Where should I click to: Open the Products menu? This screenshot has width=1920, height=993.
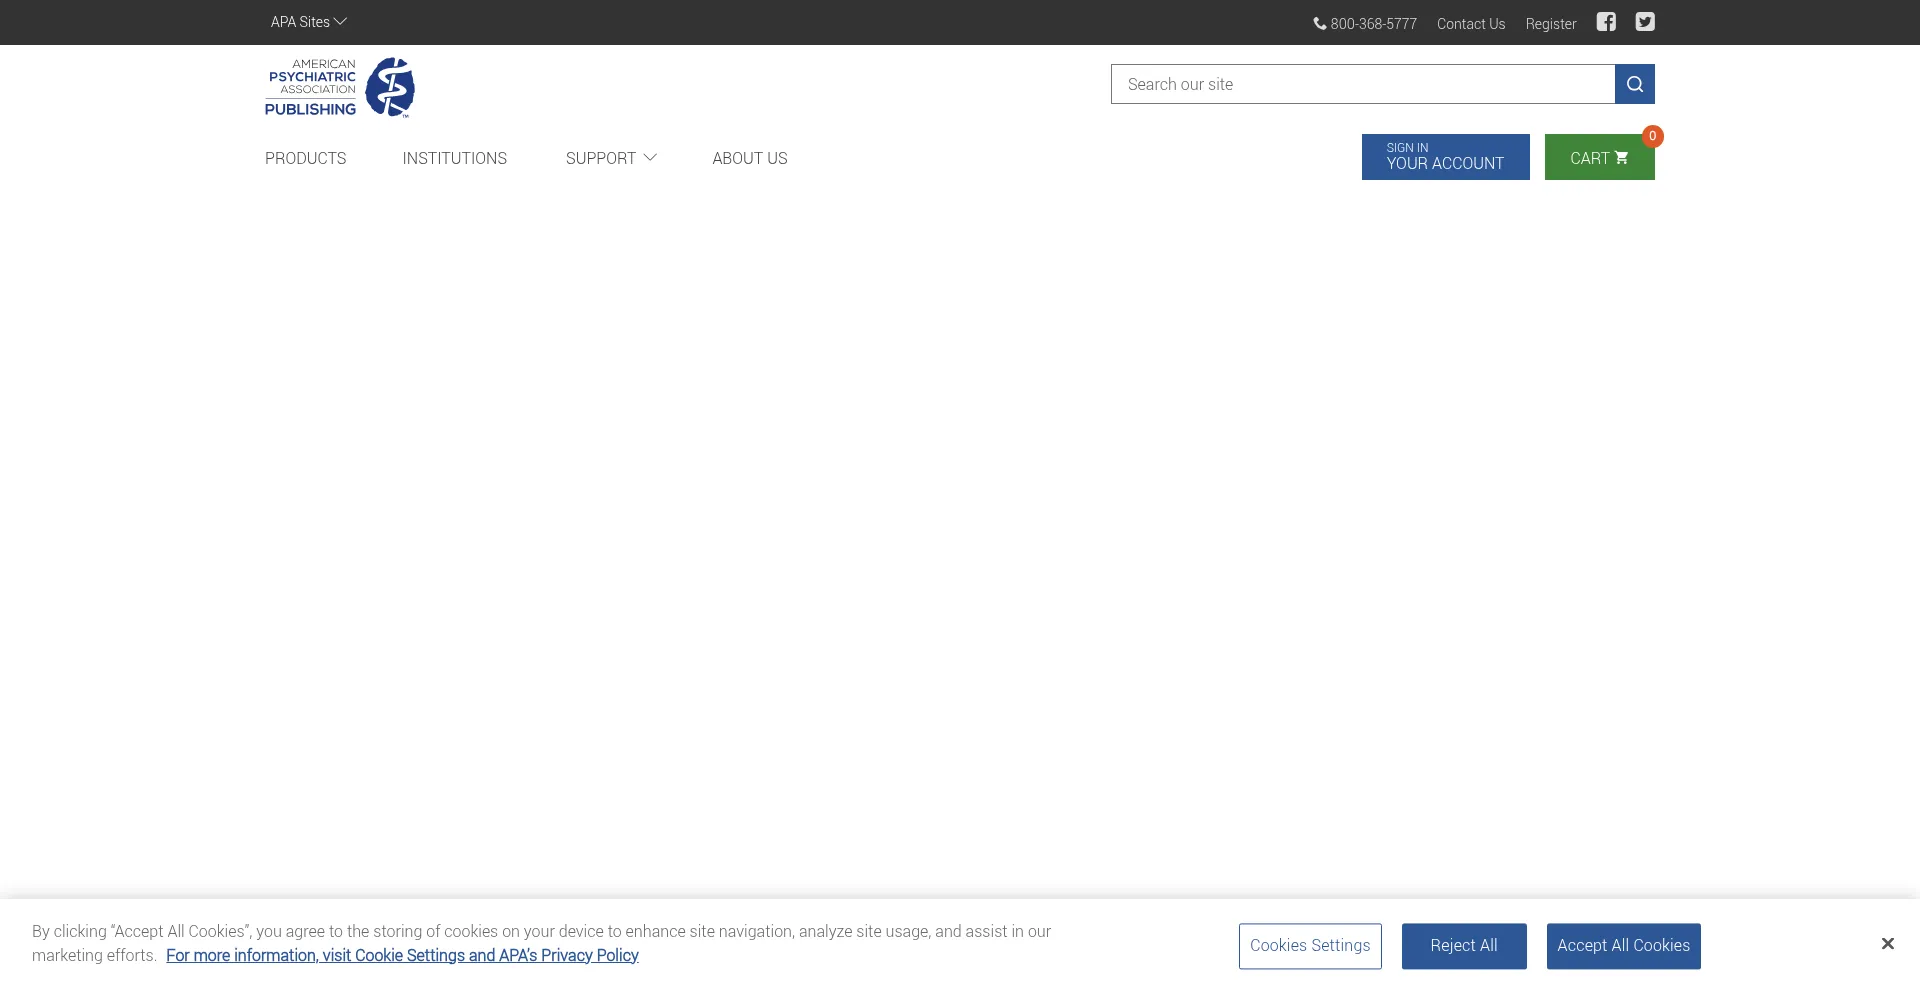(305, 158)
